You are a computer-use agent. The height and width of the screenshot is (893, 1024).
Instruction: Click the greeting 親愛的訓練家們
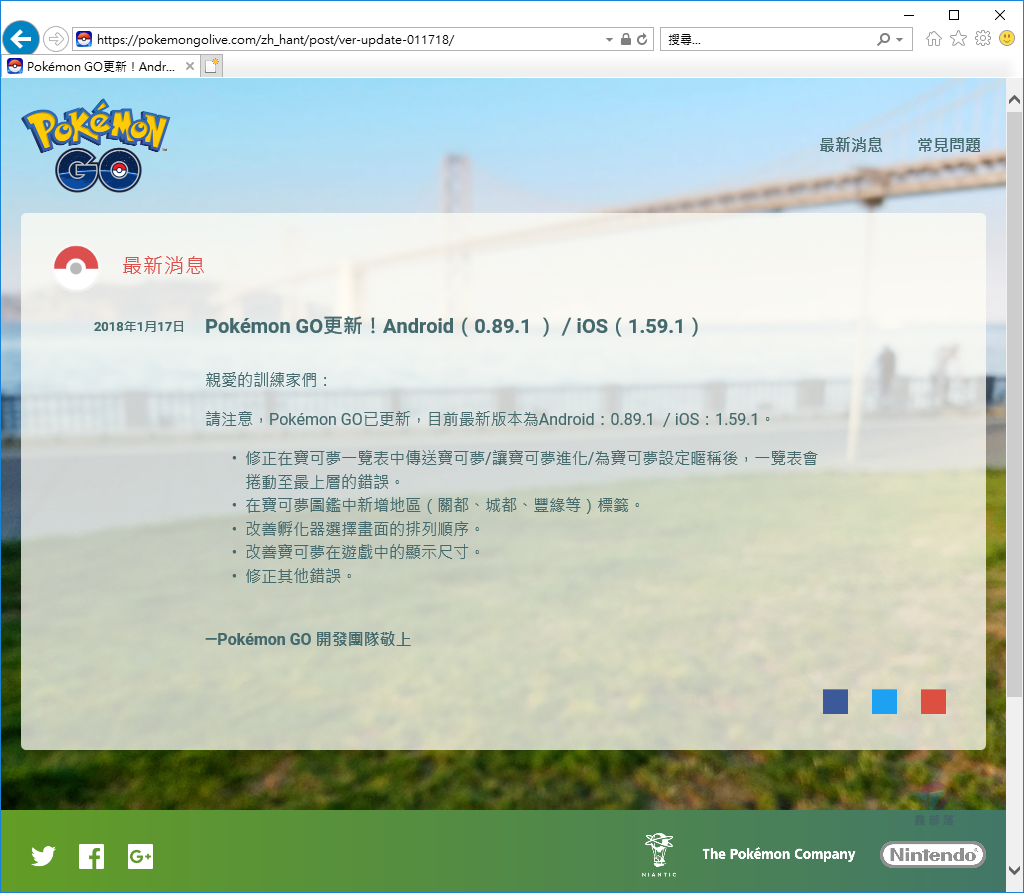click(267, 380)
